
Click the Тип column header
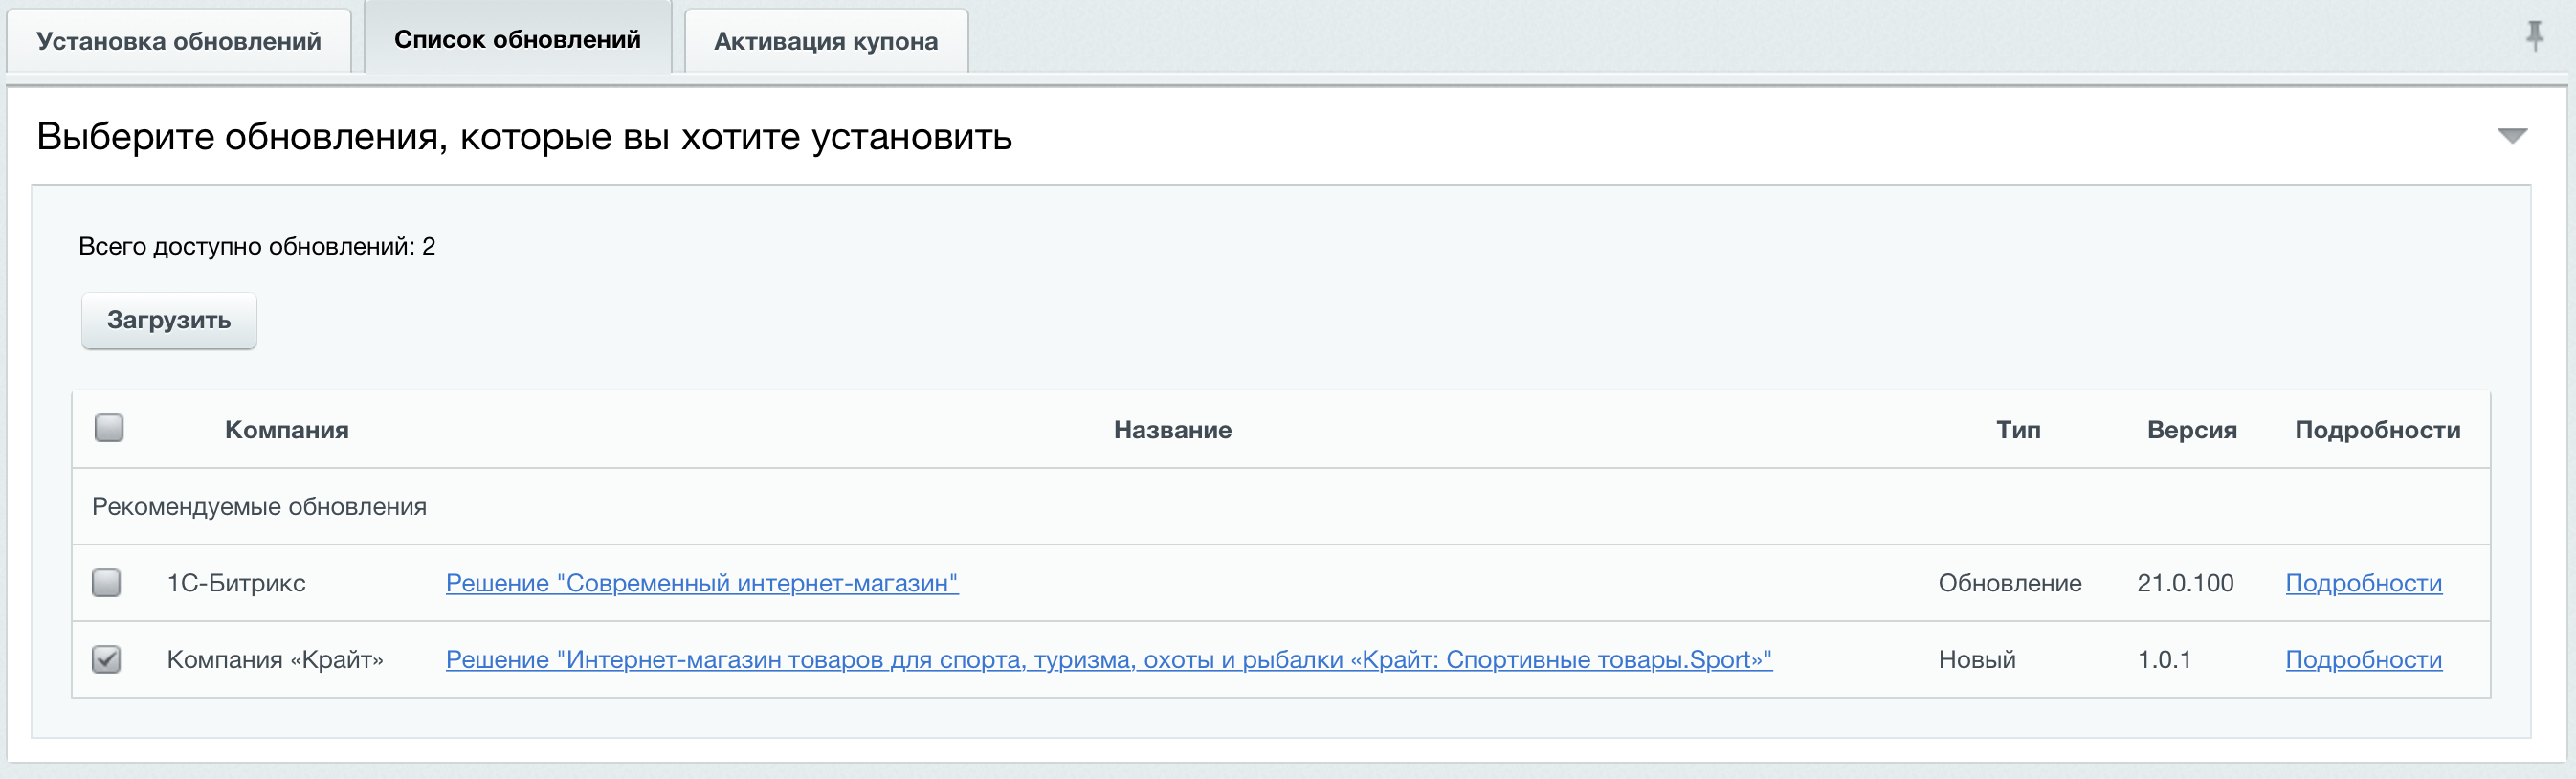(2019, 430)
